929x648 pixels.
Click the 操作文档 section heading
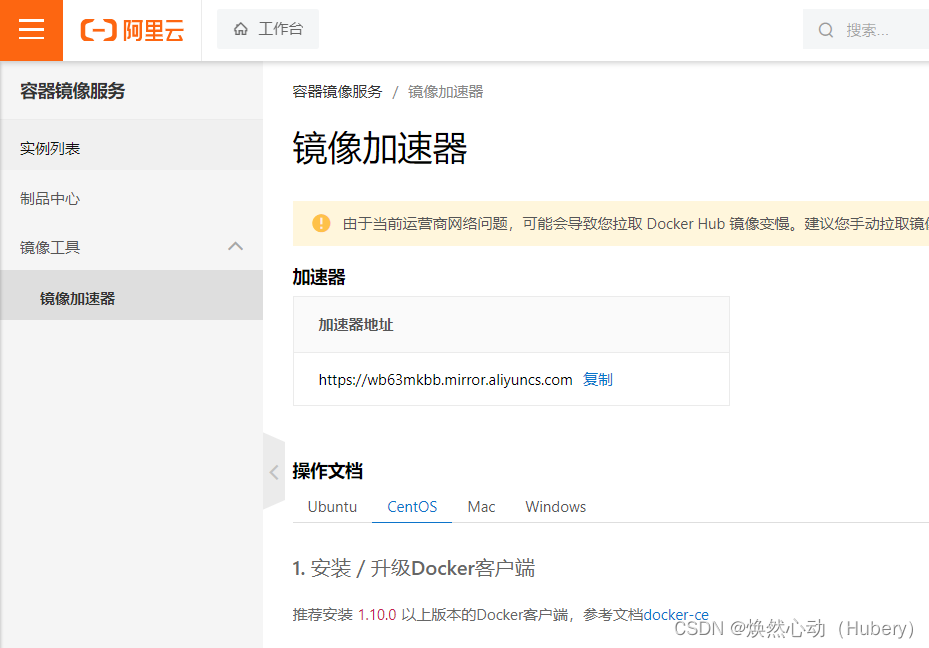point(328,471)
